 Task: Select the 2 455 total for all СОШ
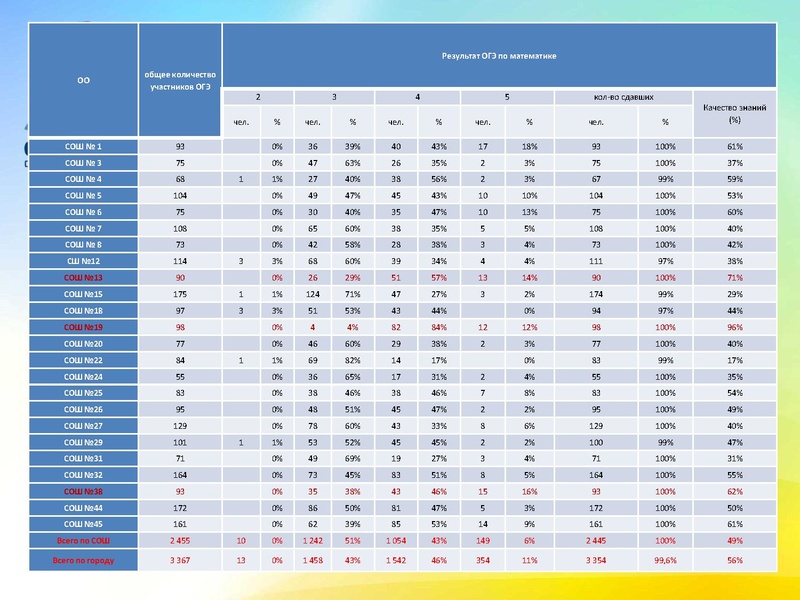(x=180, y=540)
